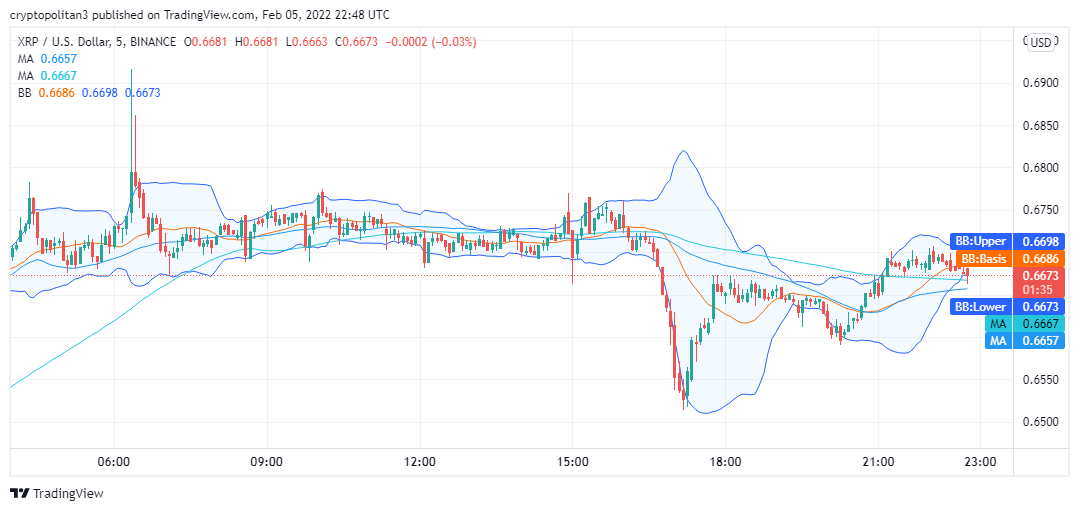
Task: Click the 23:00 time axis label
Action: tap(980, 461)
